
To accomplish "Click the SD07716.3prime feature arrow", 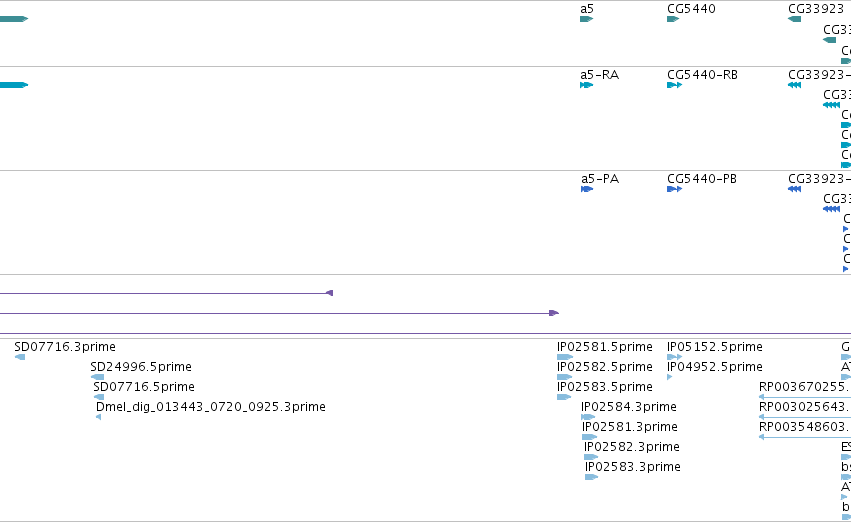I will click(20, 357).
